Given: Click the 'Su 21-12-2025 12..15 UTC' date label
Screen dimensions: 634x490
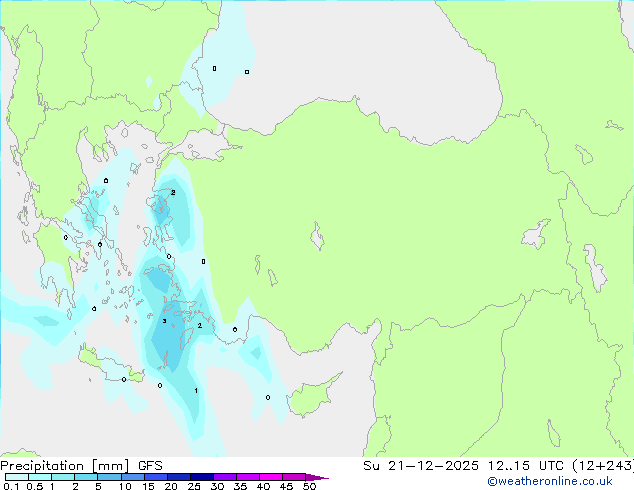Looking at the screenshot, I should click(463, 466).
